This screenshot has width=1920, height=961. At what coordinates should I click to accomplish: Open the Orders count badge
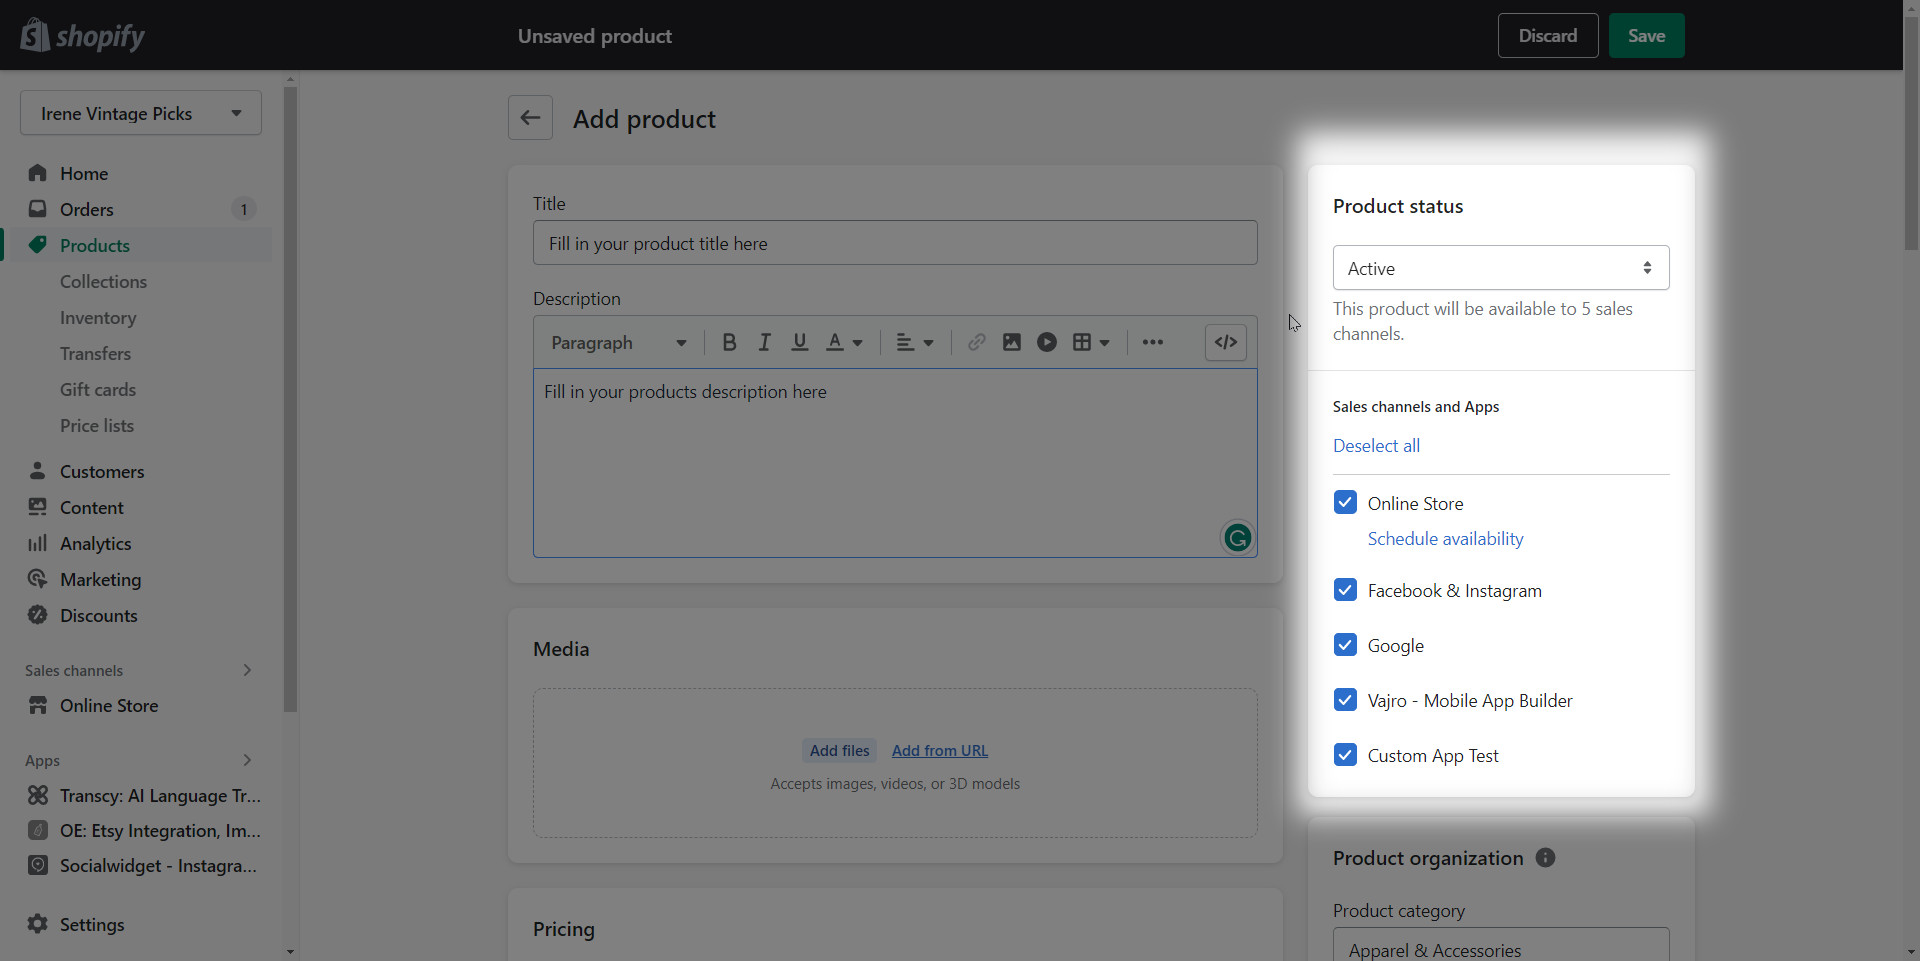[x=243, y=209]
